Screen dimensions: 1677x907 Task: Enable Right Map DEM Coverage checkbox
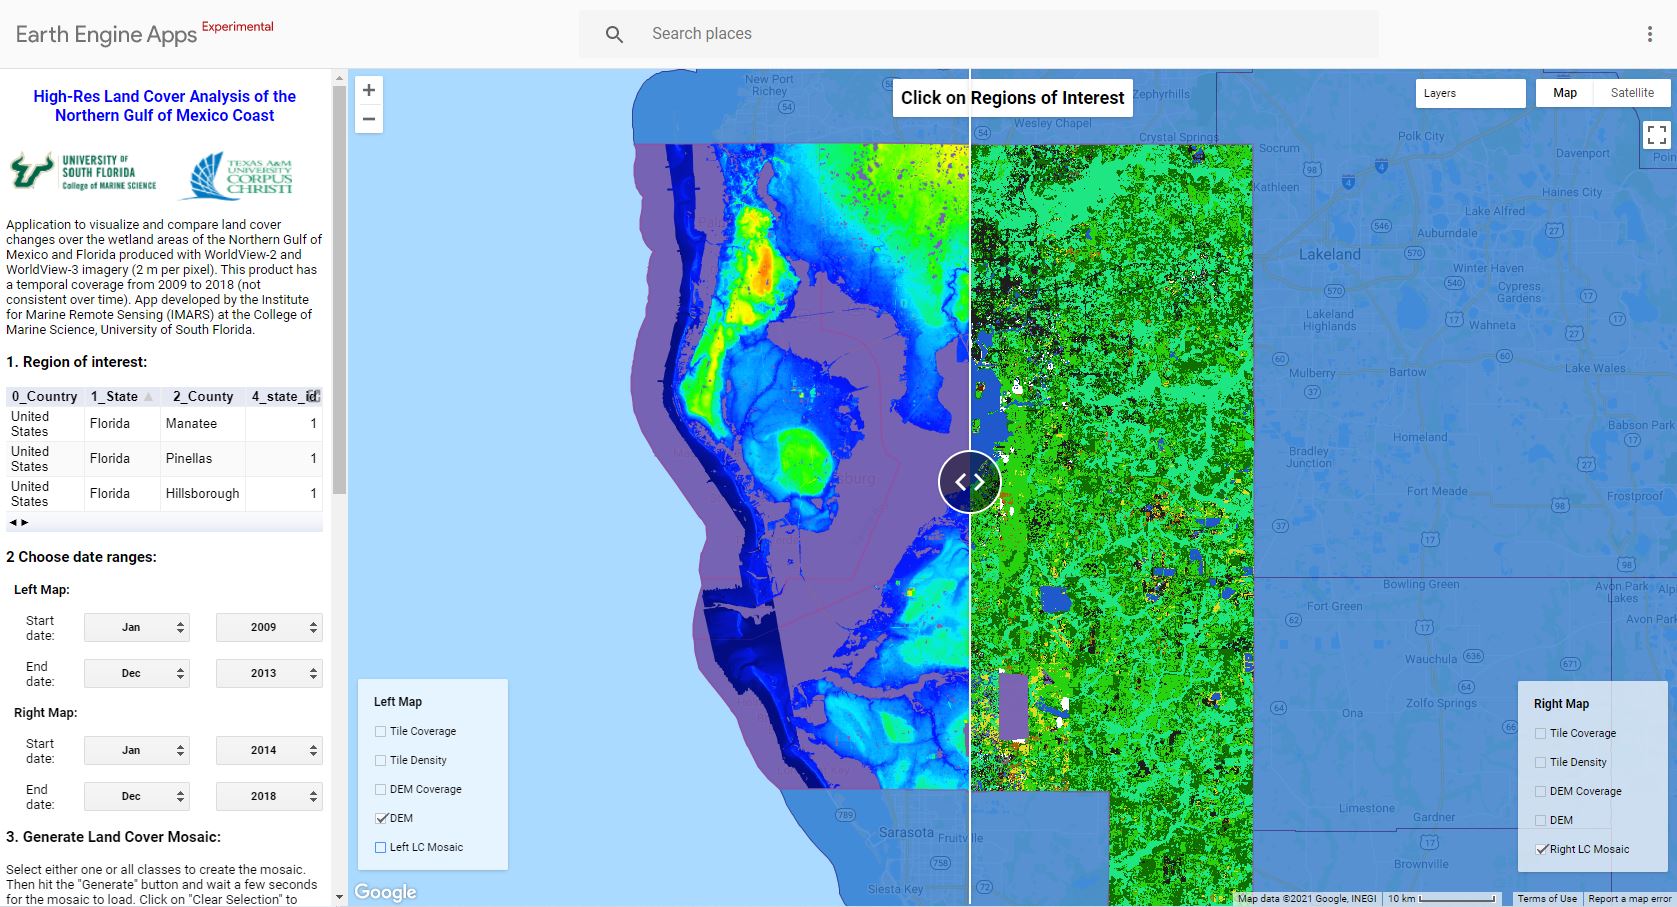1540,792
